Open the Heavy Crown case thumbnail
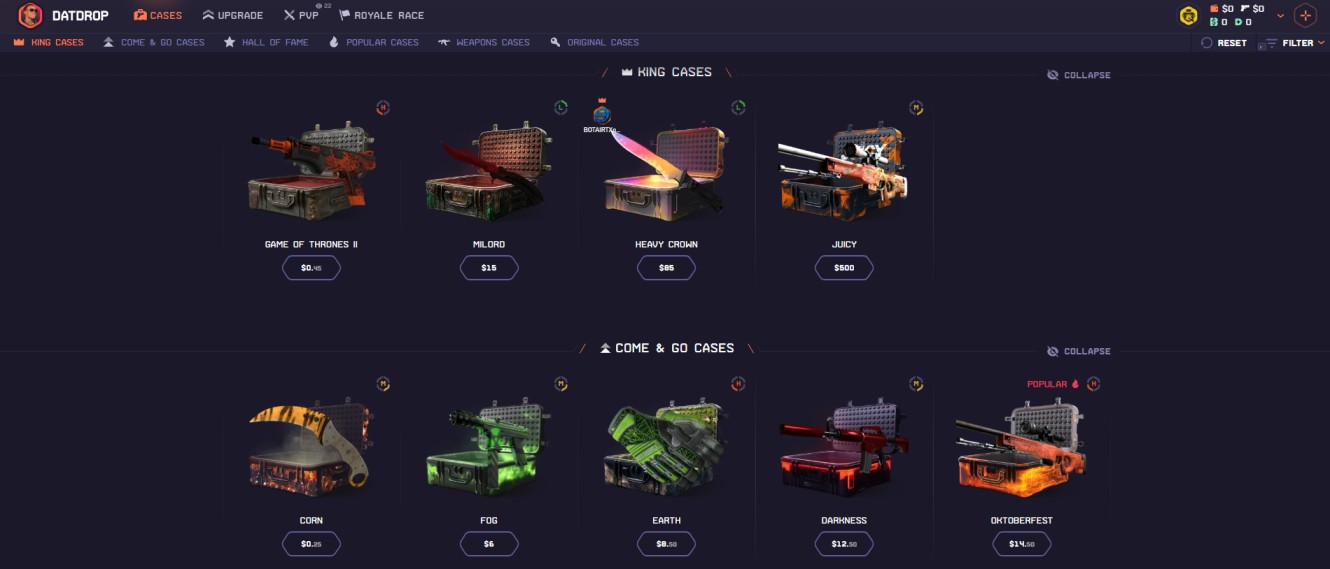This screenshot has width=1330, height=569. [665, 170]
